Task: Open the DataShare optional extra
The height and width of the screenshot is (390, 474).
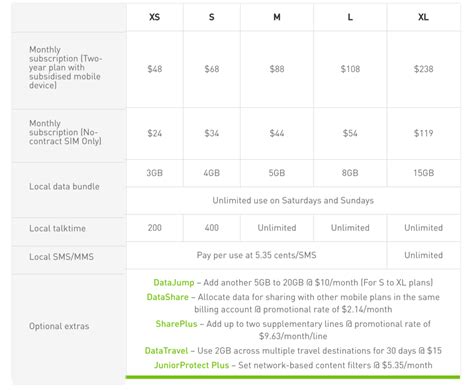Action: (168, 297)
